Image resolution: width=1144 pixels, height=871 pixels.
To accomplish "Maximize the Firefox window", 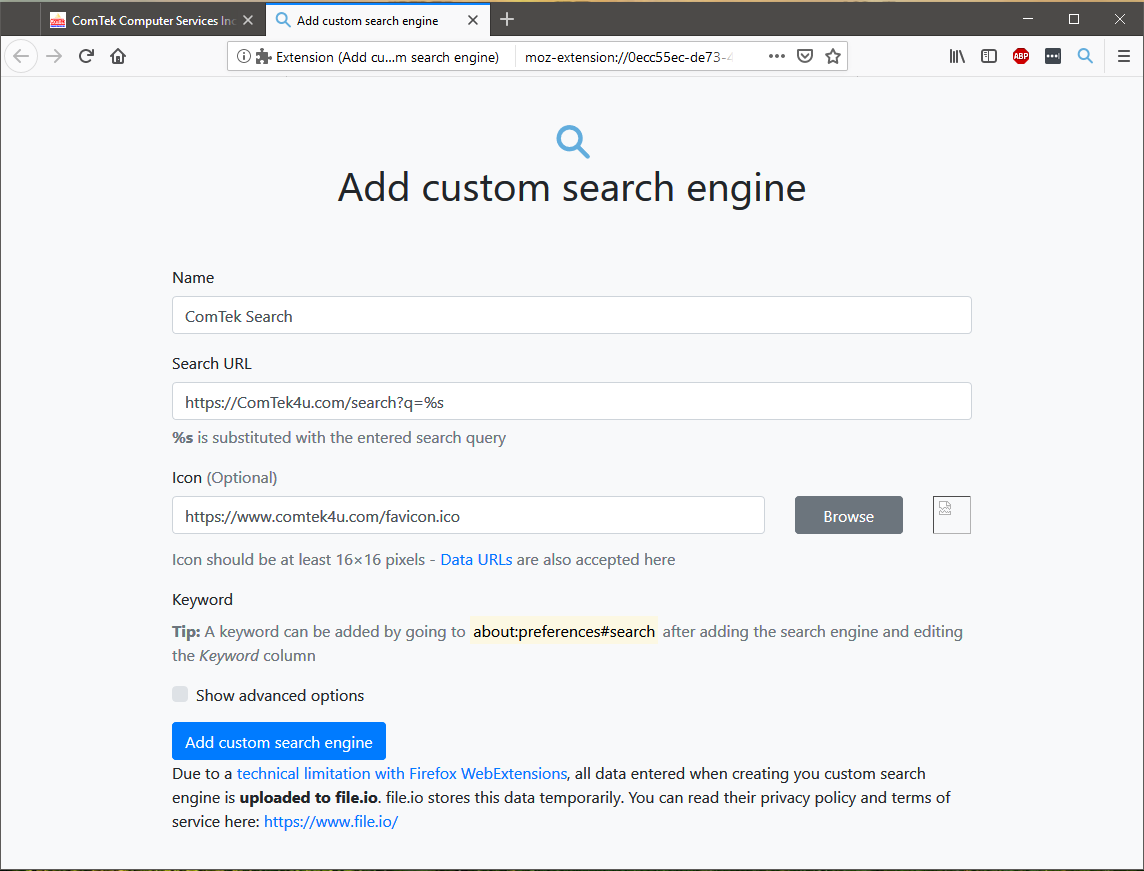I will point(1073,19).
